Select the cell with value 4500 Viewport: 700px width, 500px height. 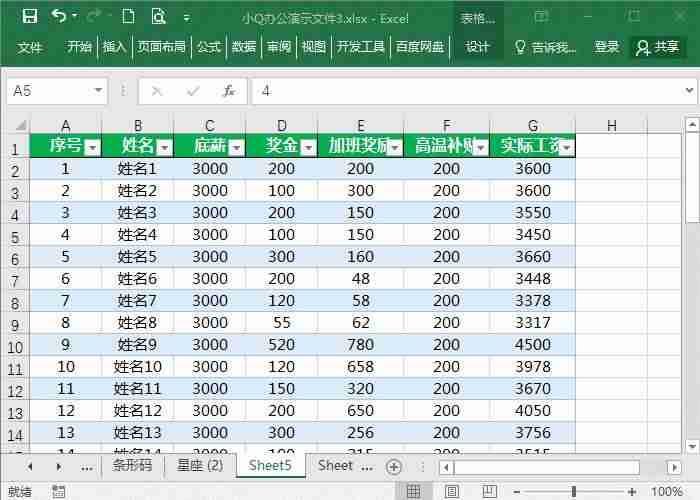coord(533,345)
